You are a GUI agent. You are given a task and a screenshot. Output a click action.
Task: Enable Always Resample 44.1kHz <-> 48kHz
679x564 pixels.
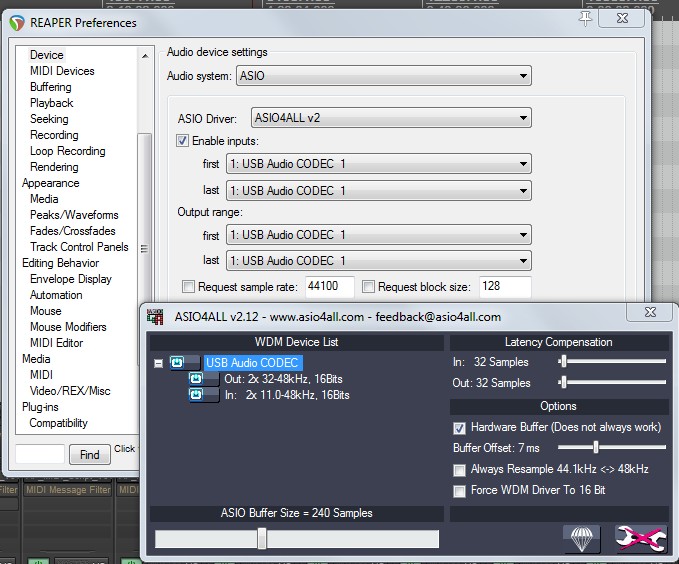point(459,470)
